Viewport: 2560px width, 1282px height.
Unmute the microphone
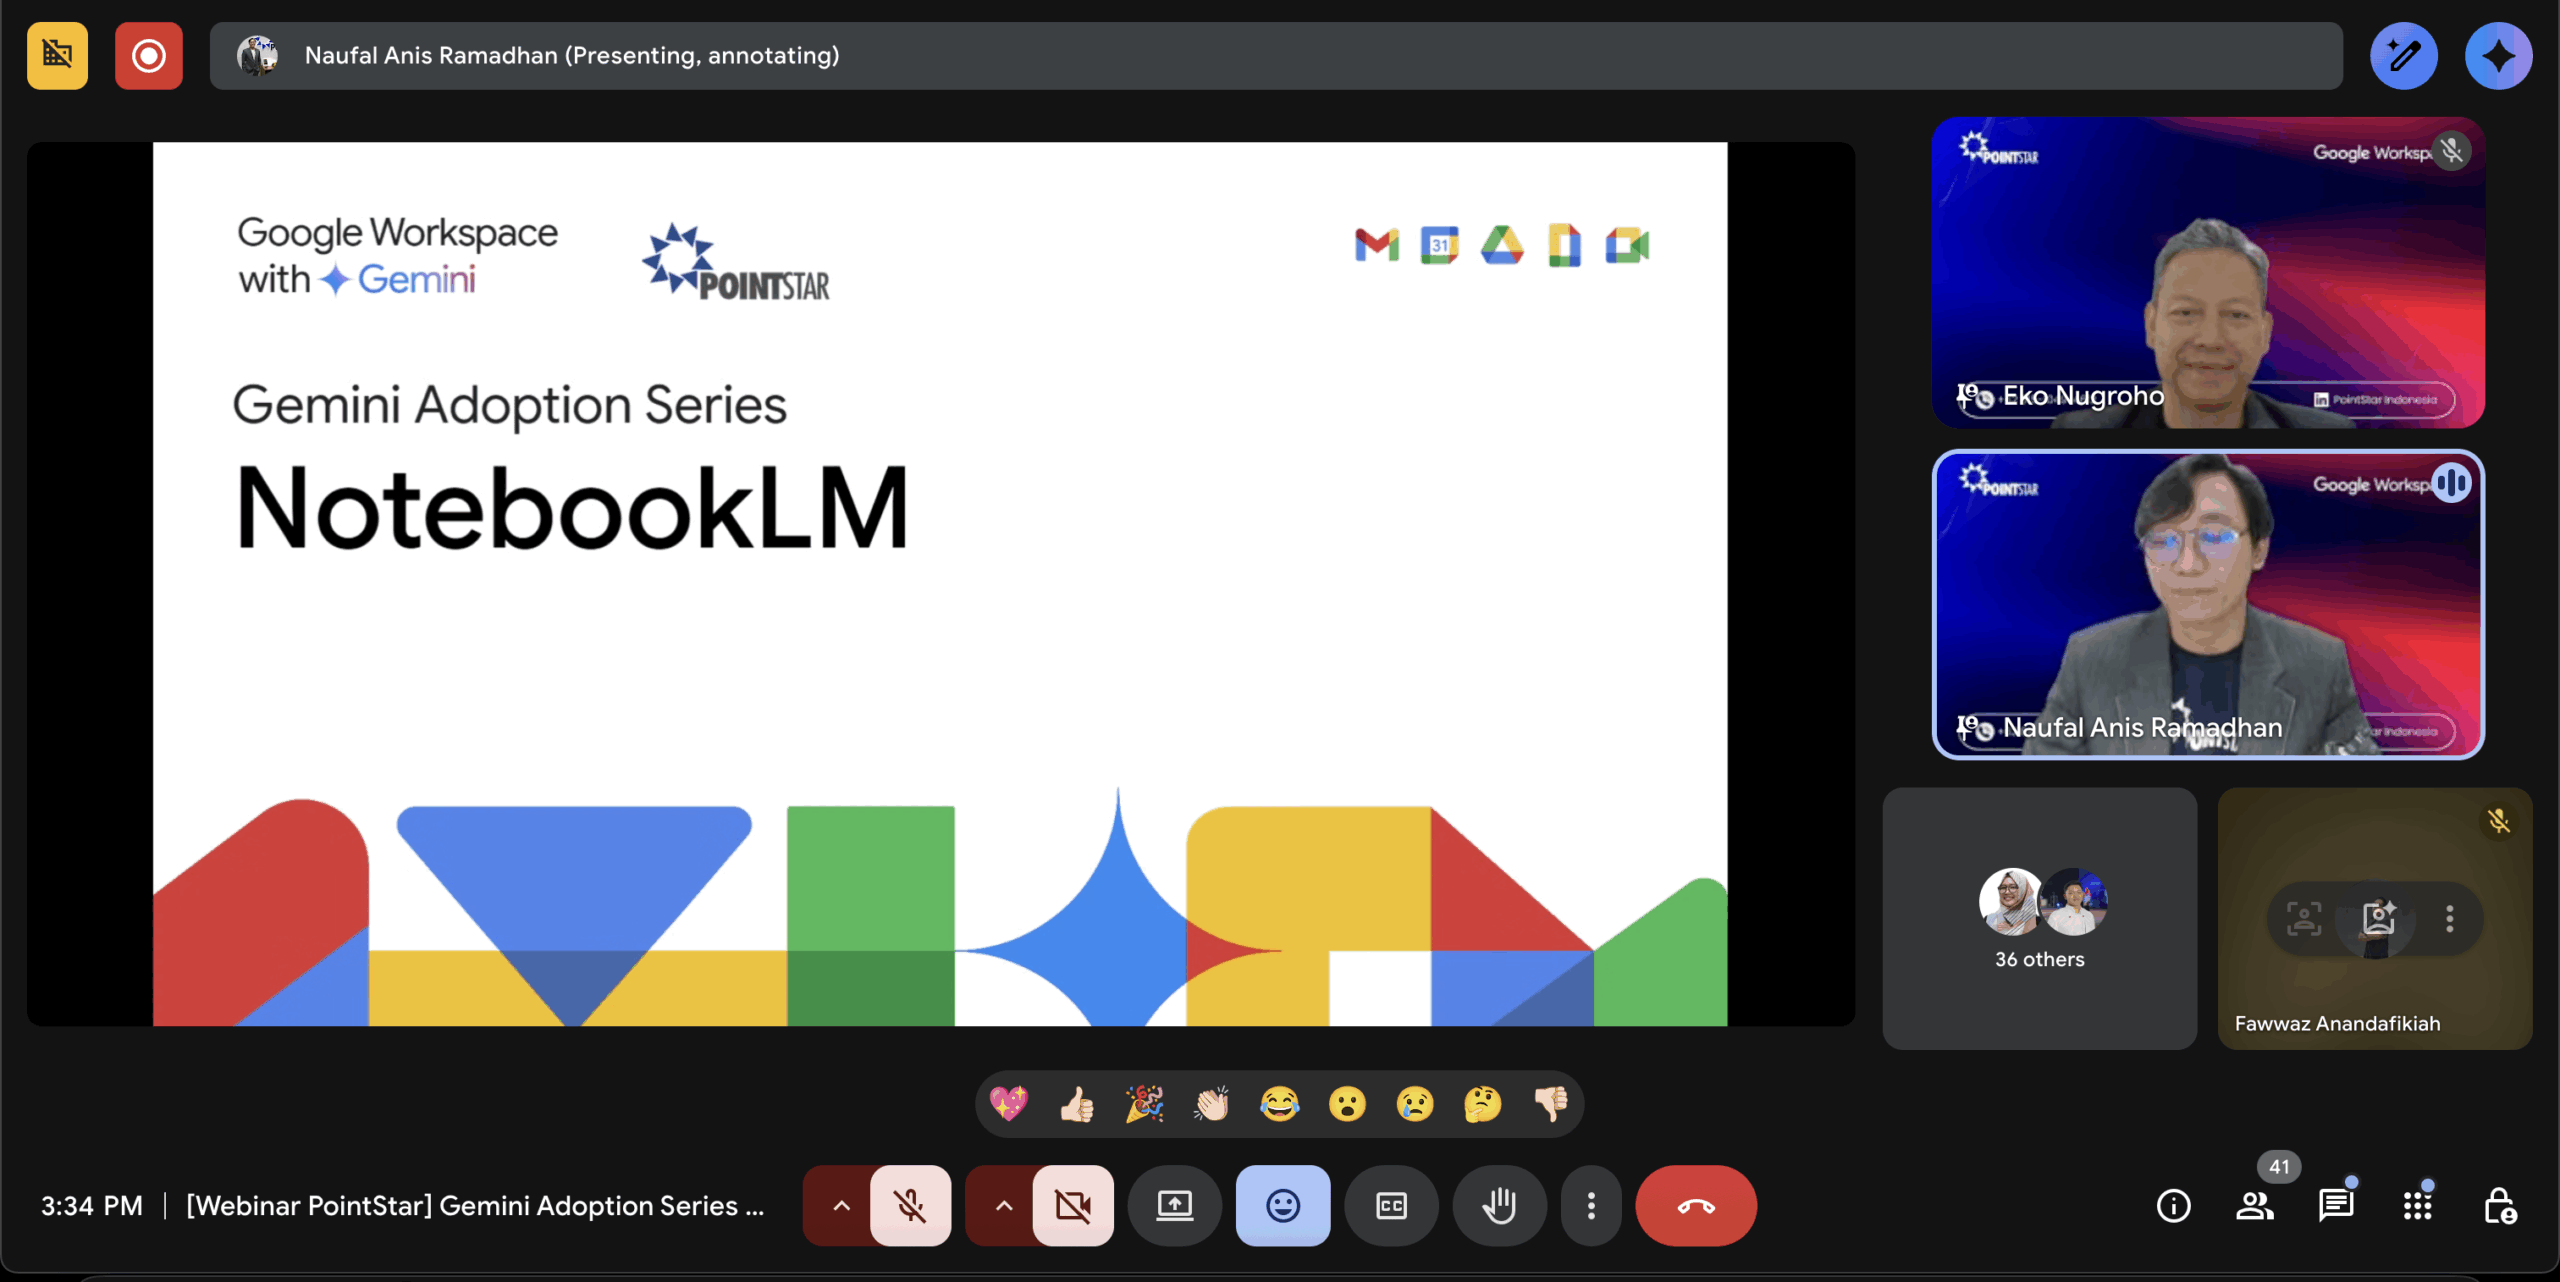[910, 1206]
